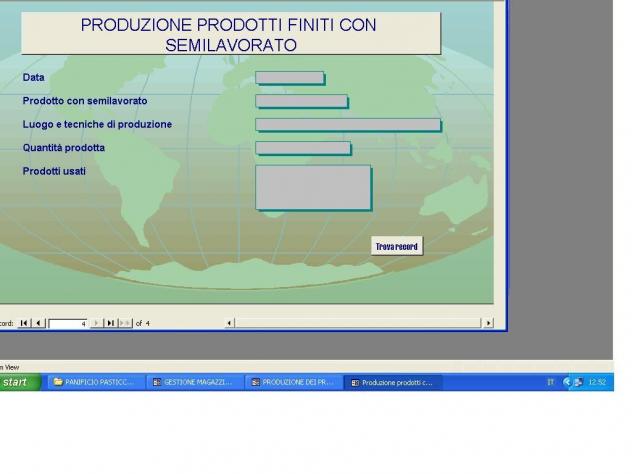
Task: Click the Prodotti usati text box
Action: tap(313, 187)
